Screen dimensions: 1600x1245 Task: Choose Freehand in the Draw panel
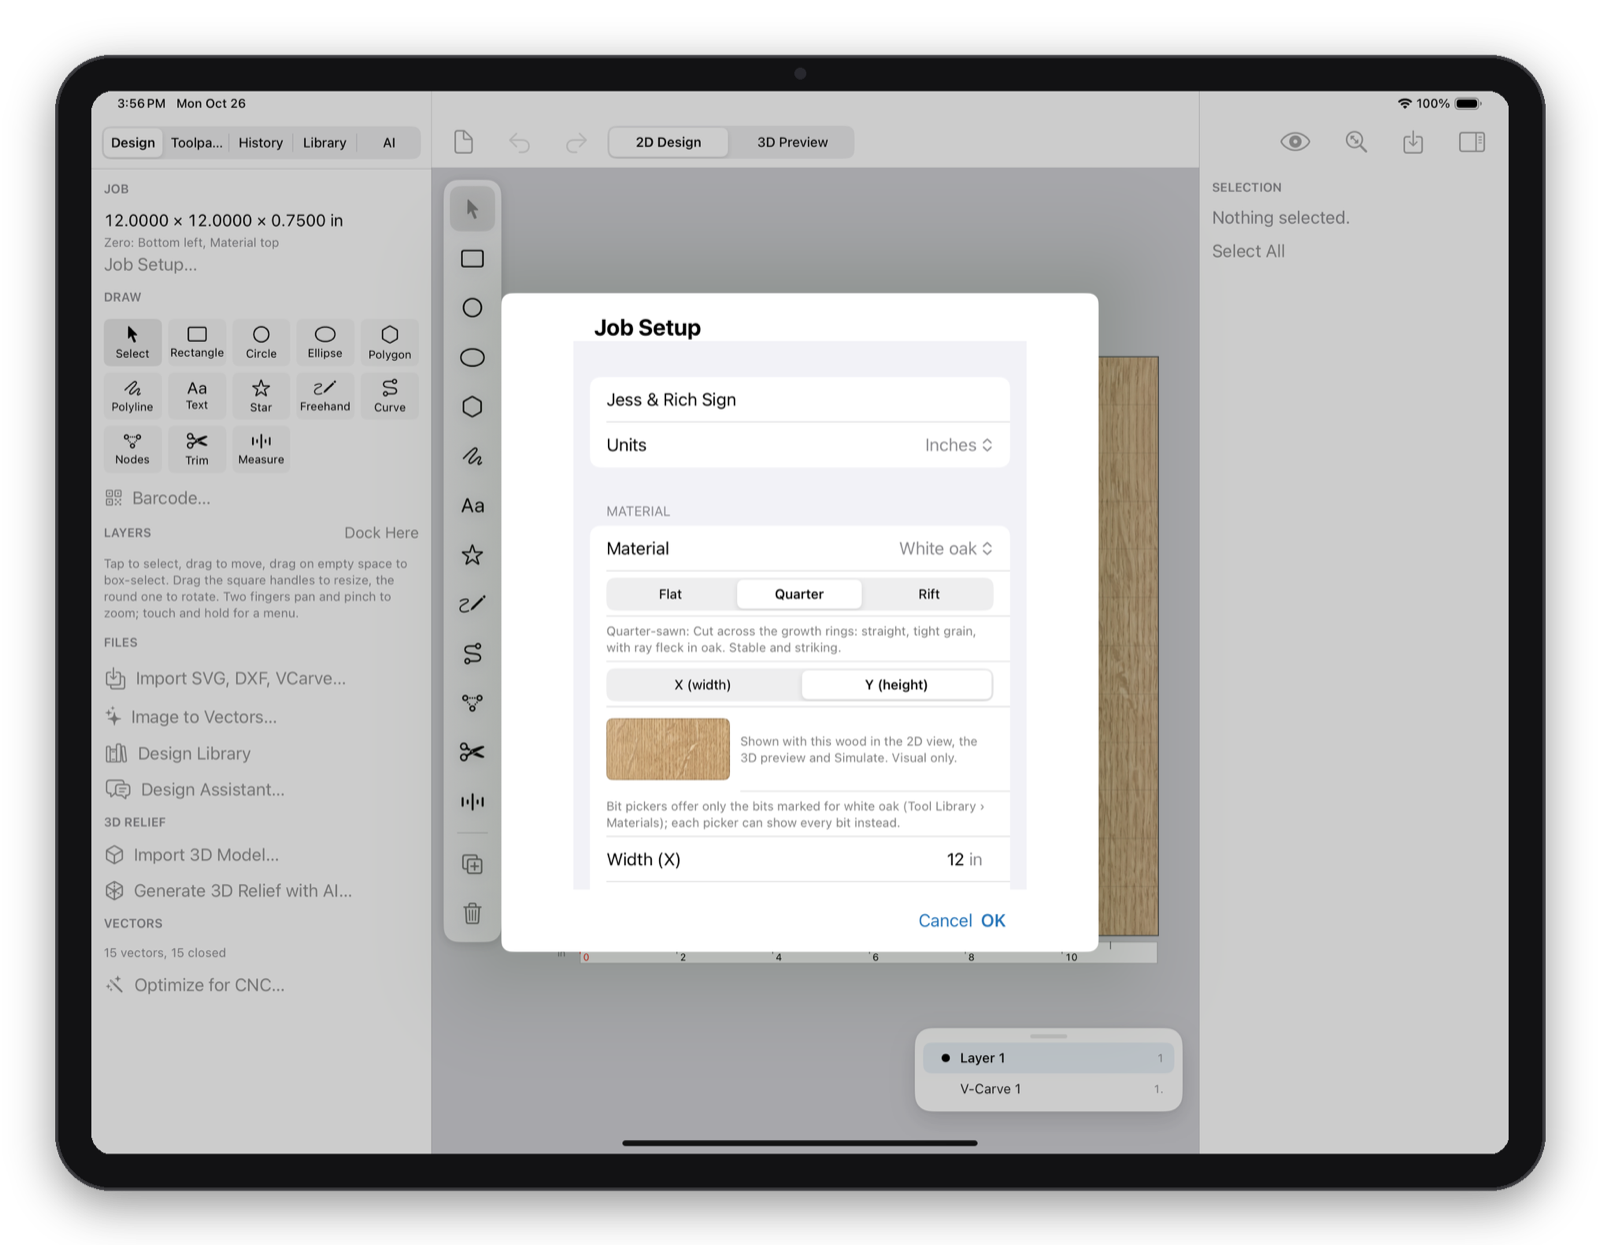tap(325, 395)
